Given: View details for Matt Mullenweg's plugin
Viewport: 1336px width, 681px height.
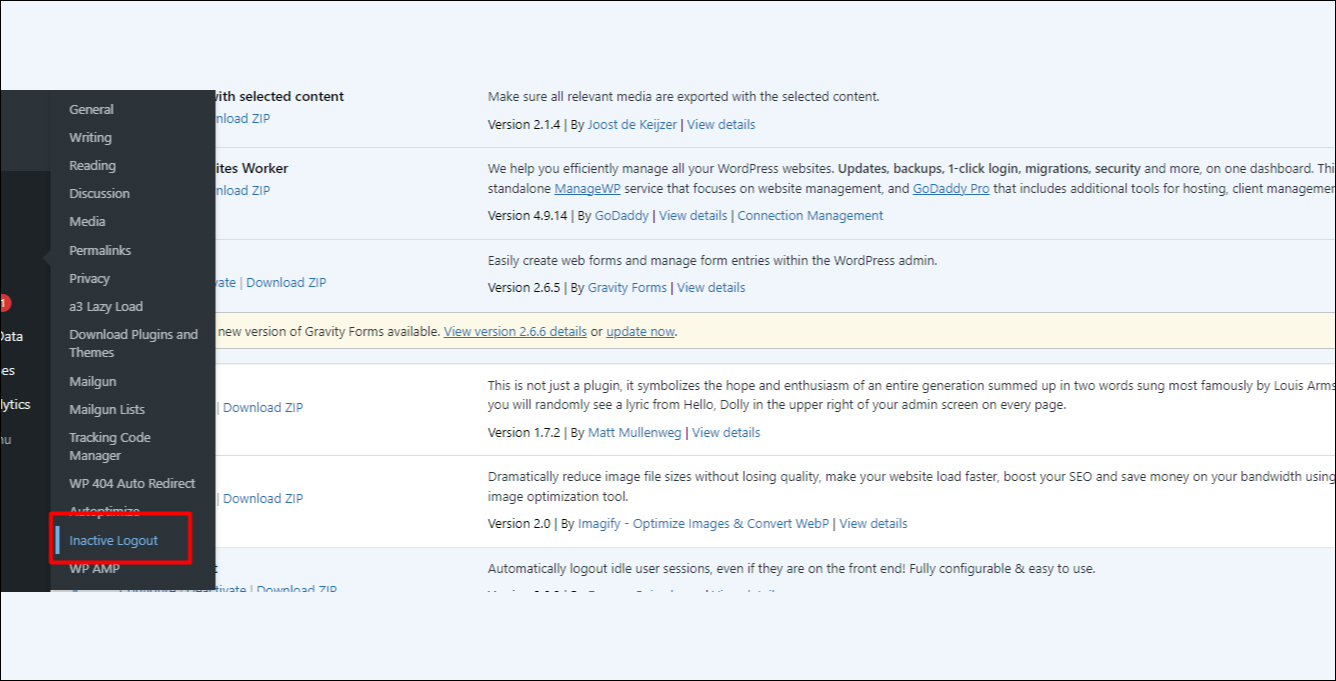Looking at the screenshot, I should pyautogui.click(x=726, y=432).
